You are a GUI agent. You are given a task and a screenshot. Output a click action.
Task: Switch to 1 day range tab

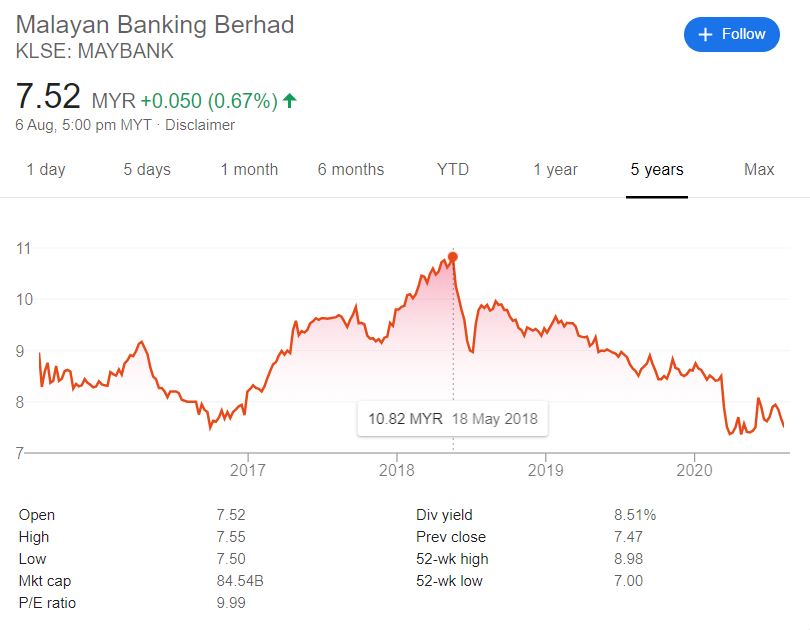click(46, 169)
